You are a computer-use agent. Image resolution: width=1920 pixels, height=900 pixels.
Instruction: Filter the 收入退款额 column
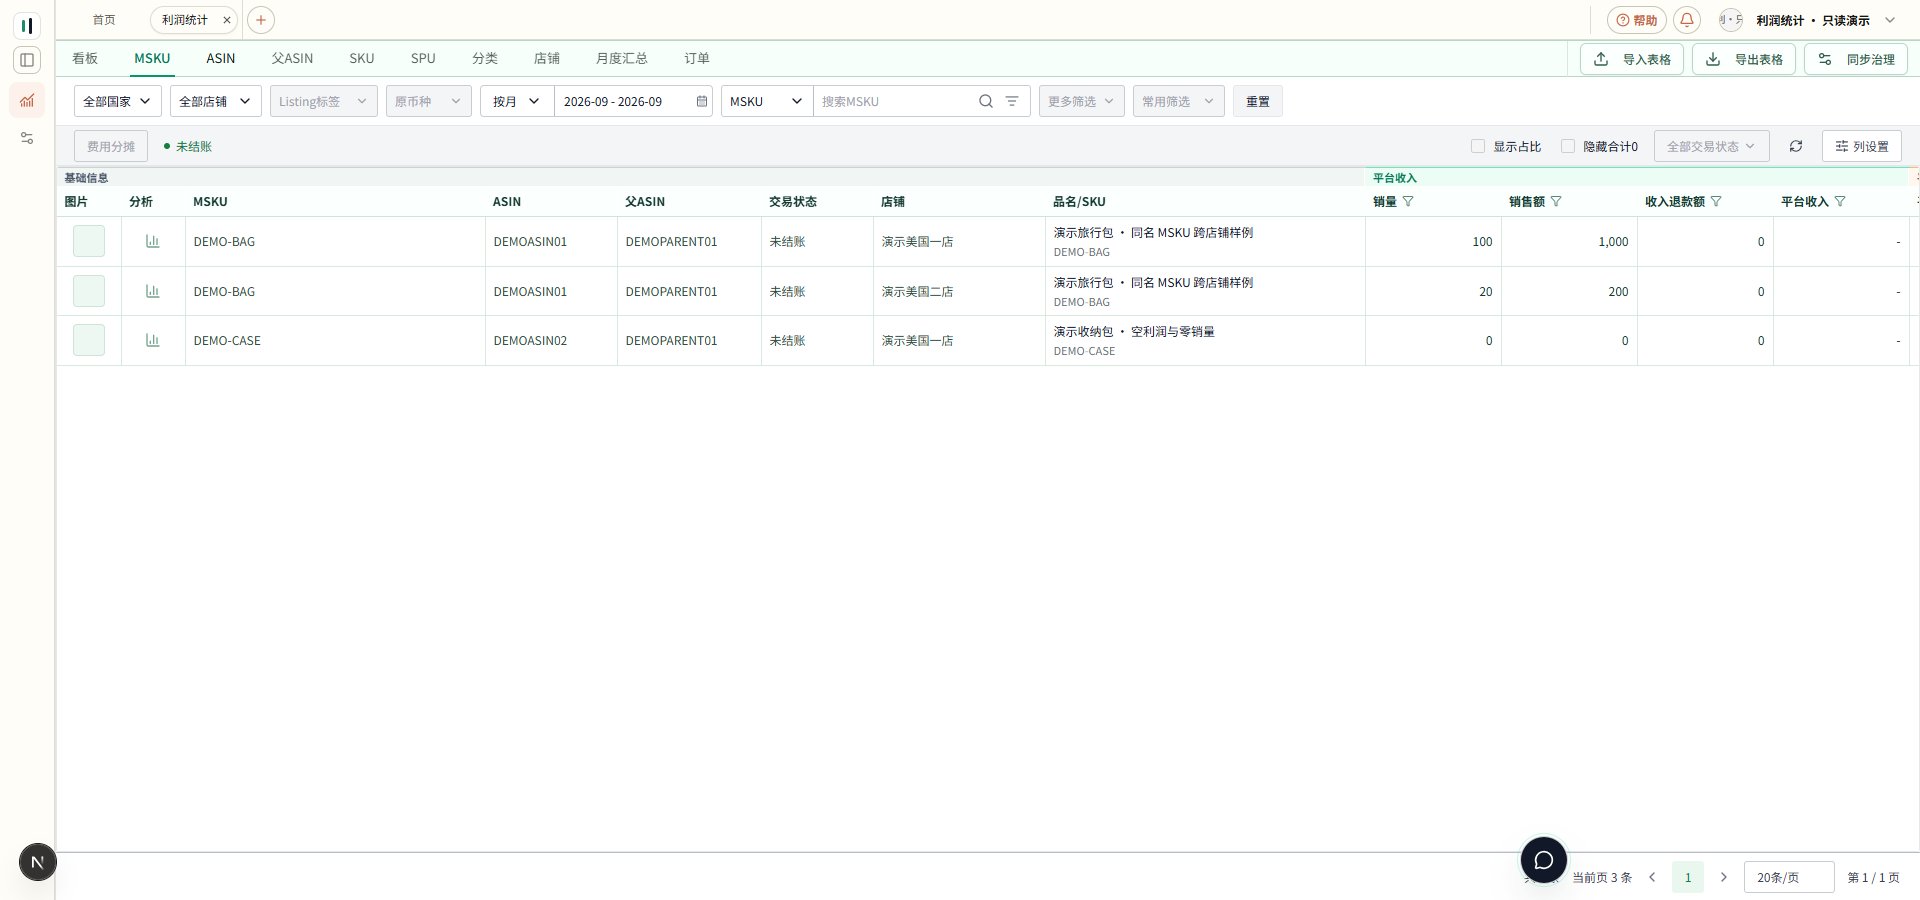click(x=1716, y=201)
